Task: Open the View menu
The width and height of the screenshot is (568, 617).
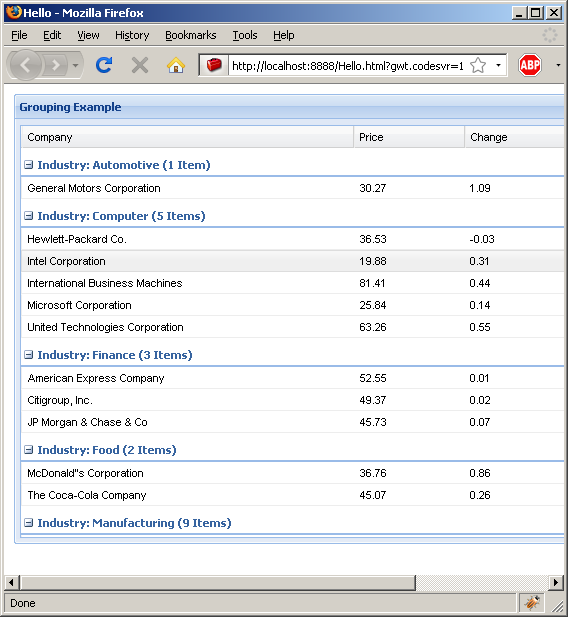Action: coord(88,35)
